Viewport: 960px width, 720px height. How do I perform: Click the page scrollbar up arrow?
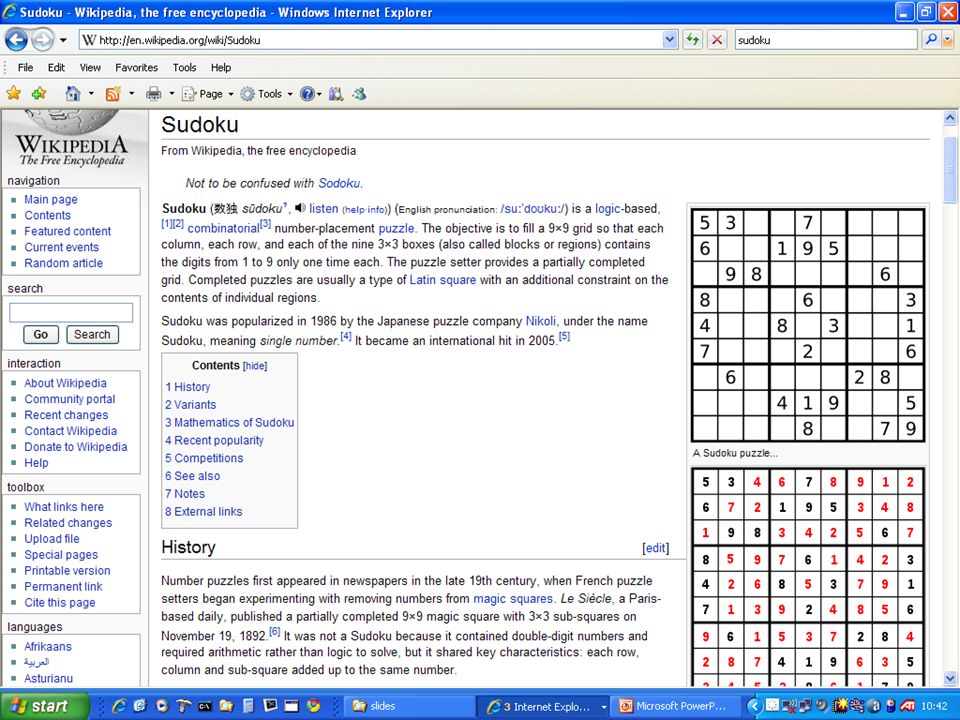[950, 118]
